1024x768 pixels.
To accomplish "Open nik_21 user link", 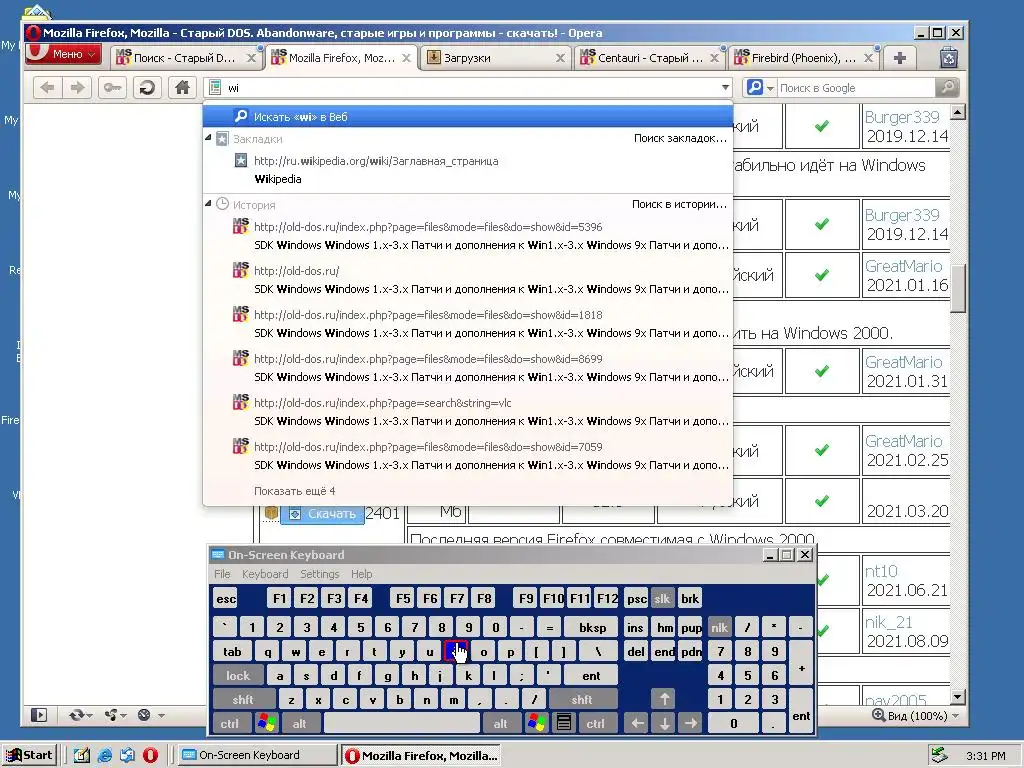I will click(x=888, y=622).
